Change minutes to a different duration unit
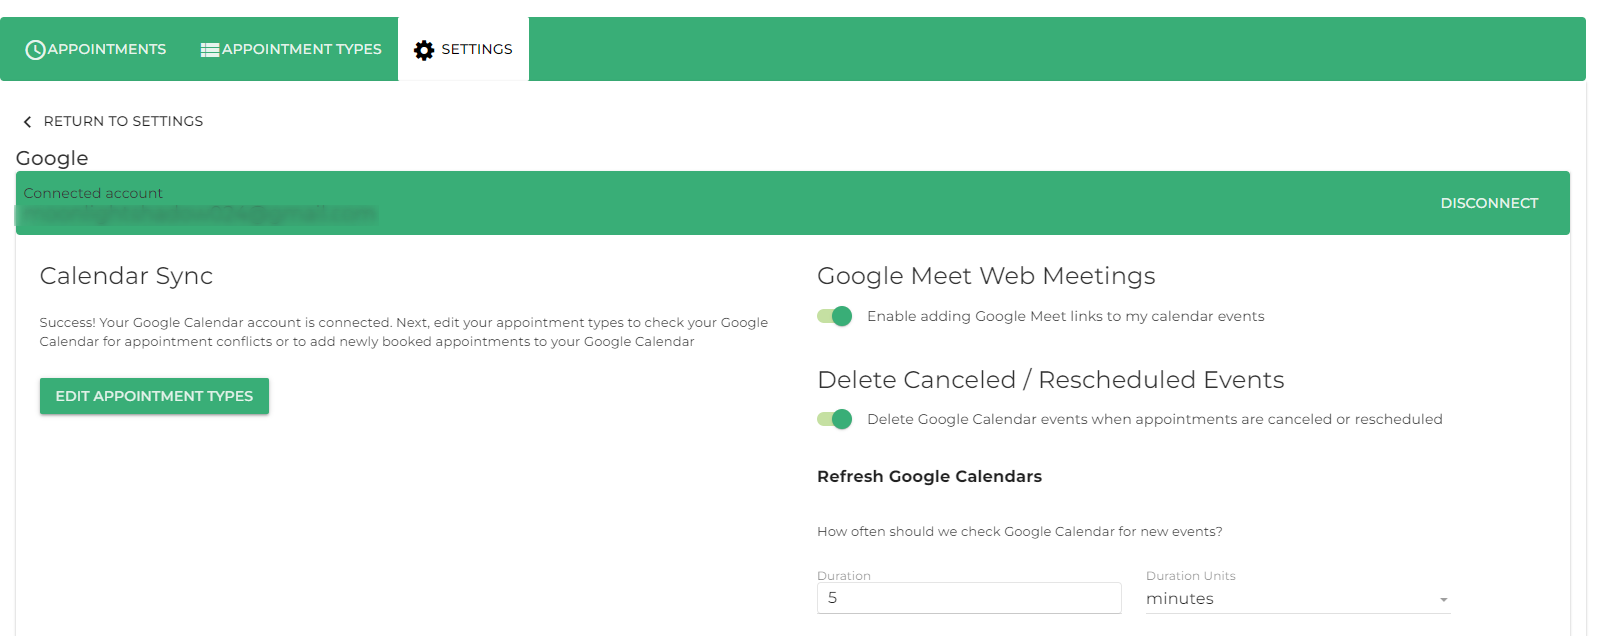The width and height of the screenshot is (1597, 636). coord(1295,598)
